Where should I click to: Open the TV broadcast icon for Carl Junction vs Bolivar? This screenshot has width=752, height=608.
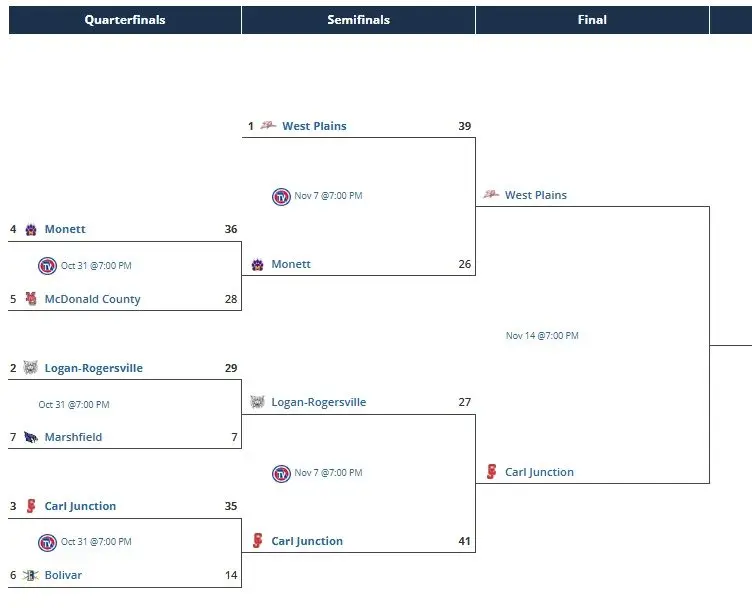tap(47, 542)
